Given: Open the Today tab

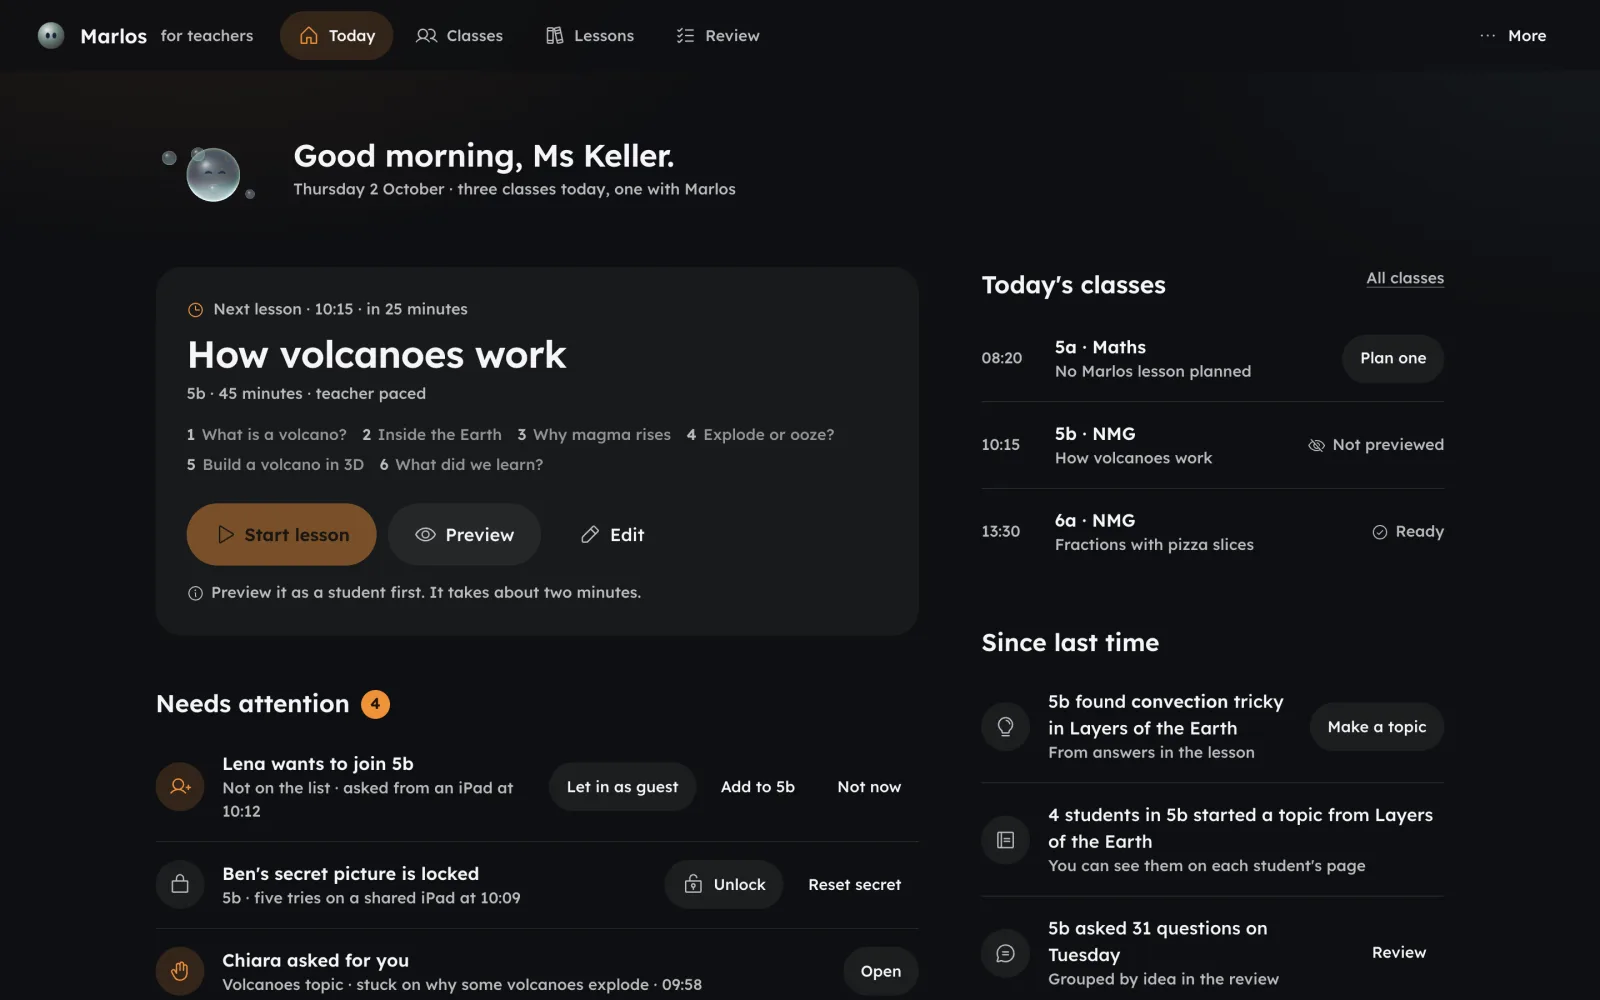Looking at the screenshot, I should (x=336, y=36).
